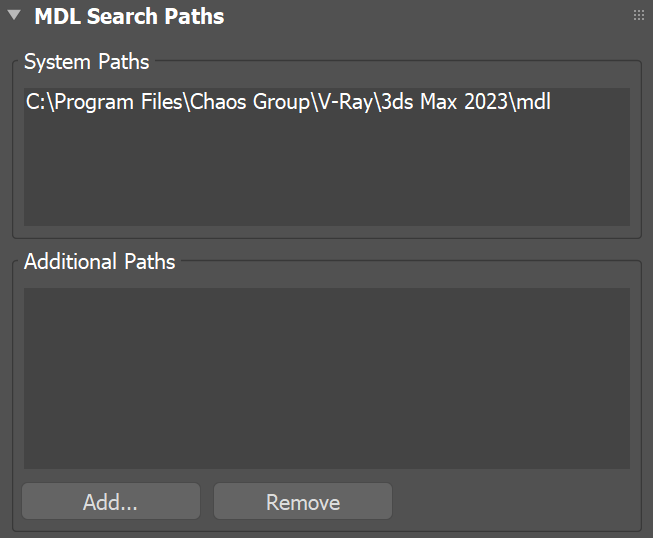
Task: Click the '3ds Max 2023\mdl' path ending
Action: coord(472,102)
